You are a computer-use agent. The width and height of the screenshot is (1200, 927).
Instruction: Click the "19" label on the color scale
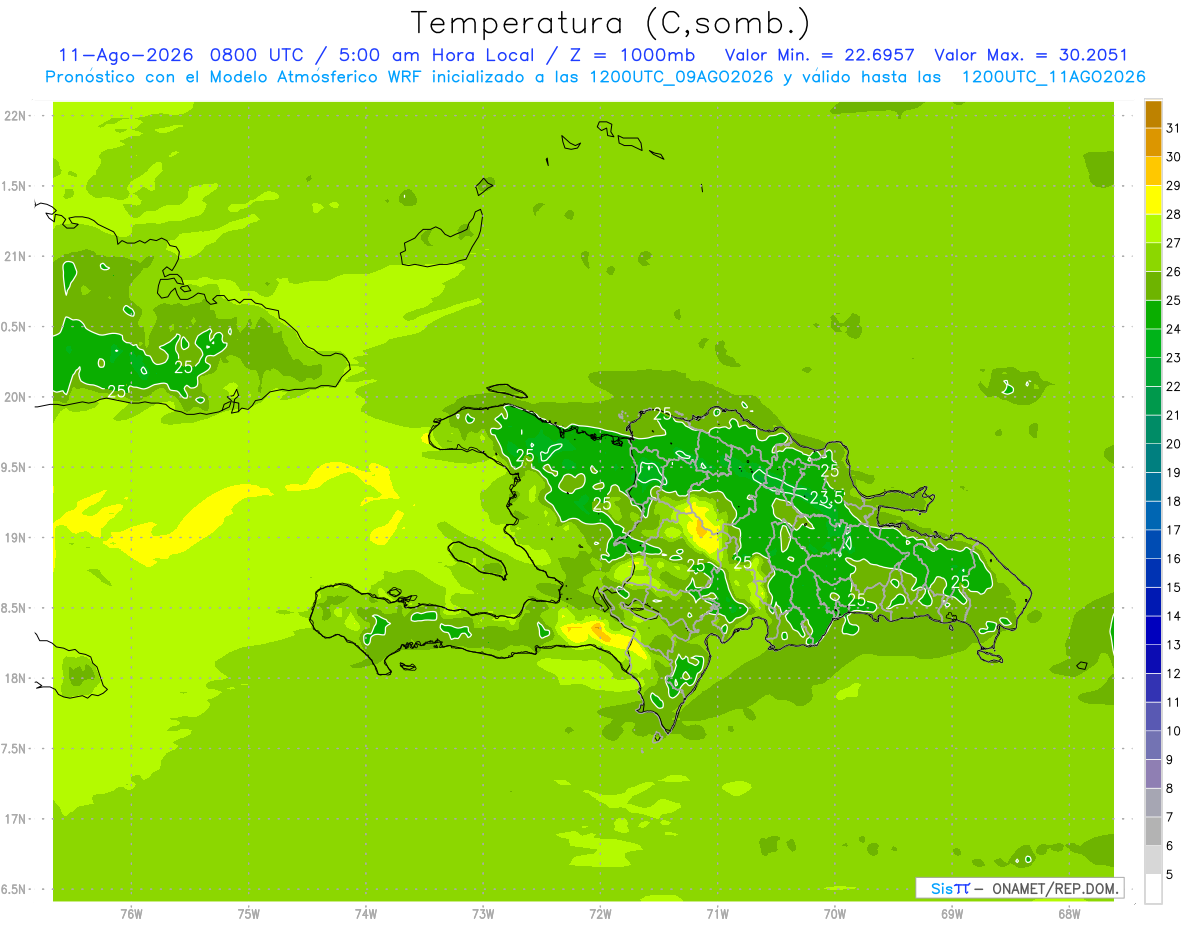(x=1174, y=473)
